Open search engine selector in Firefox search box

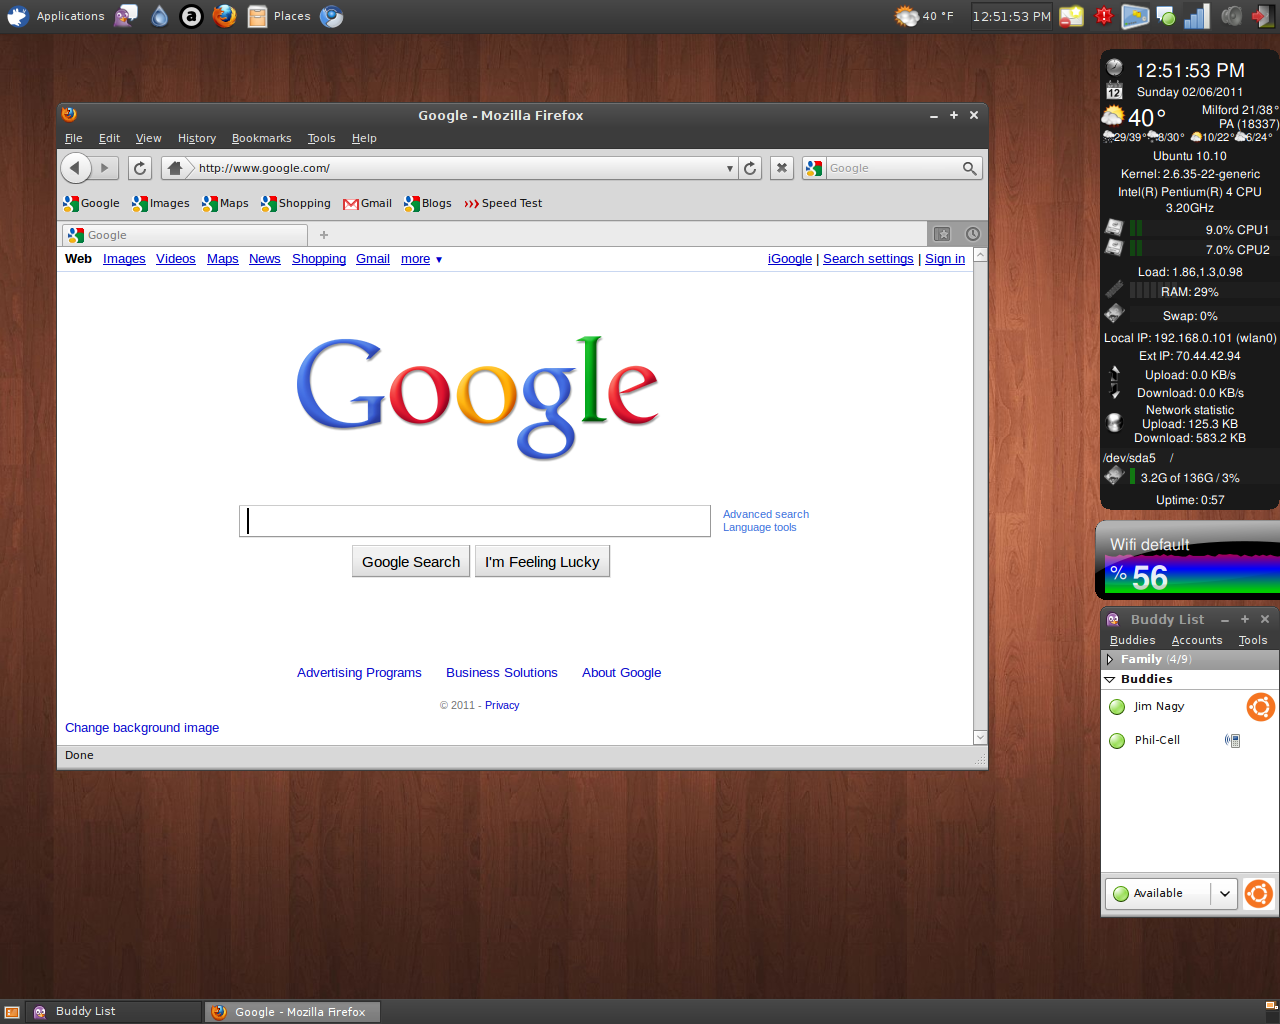(814, 168)
